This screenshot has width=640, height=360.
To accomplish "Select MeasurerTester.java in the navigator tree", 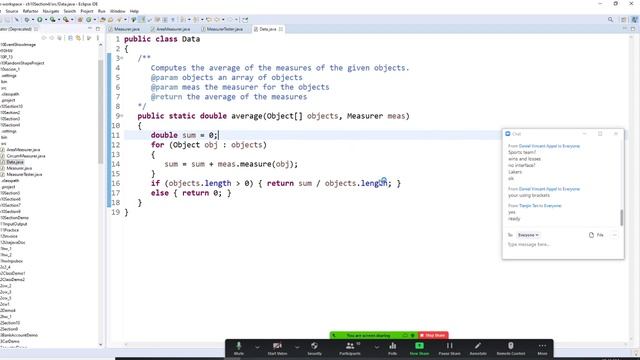I will (24, 174).
